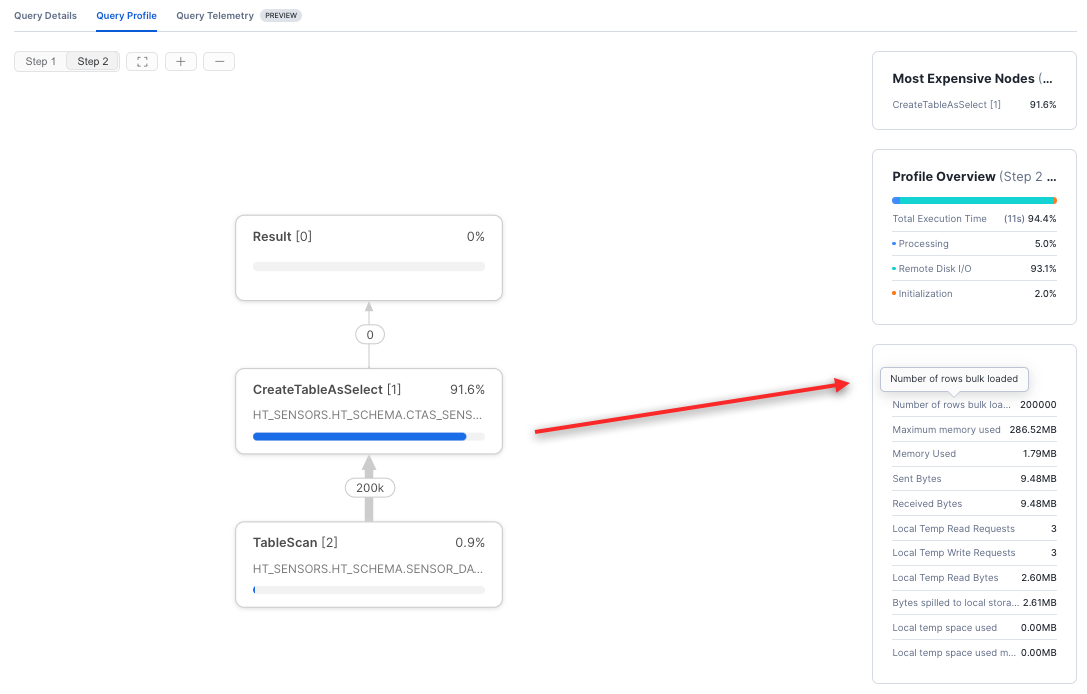Click the fit-to-screen icon above the graph

[x=141, y=61]
